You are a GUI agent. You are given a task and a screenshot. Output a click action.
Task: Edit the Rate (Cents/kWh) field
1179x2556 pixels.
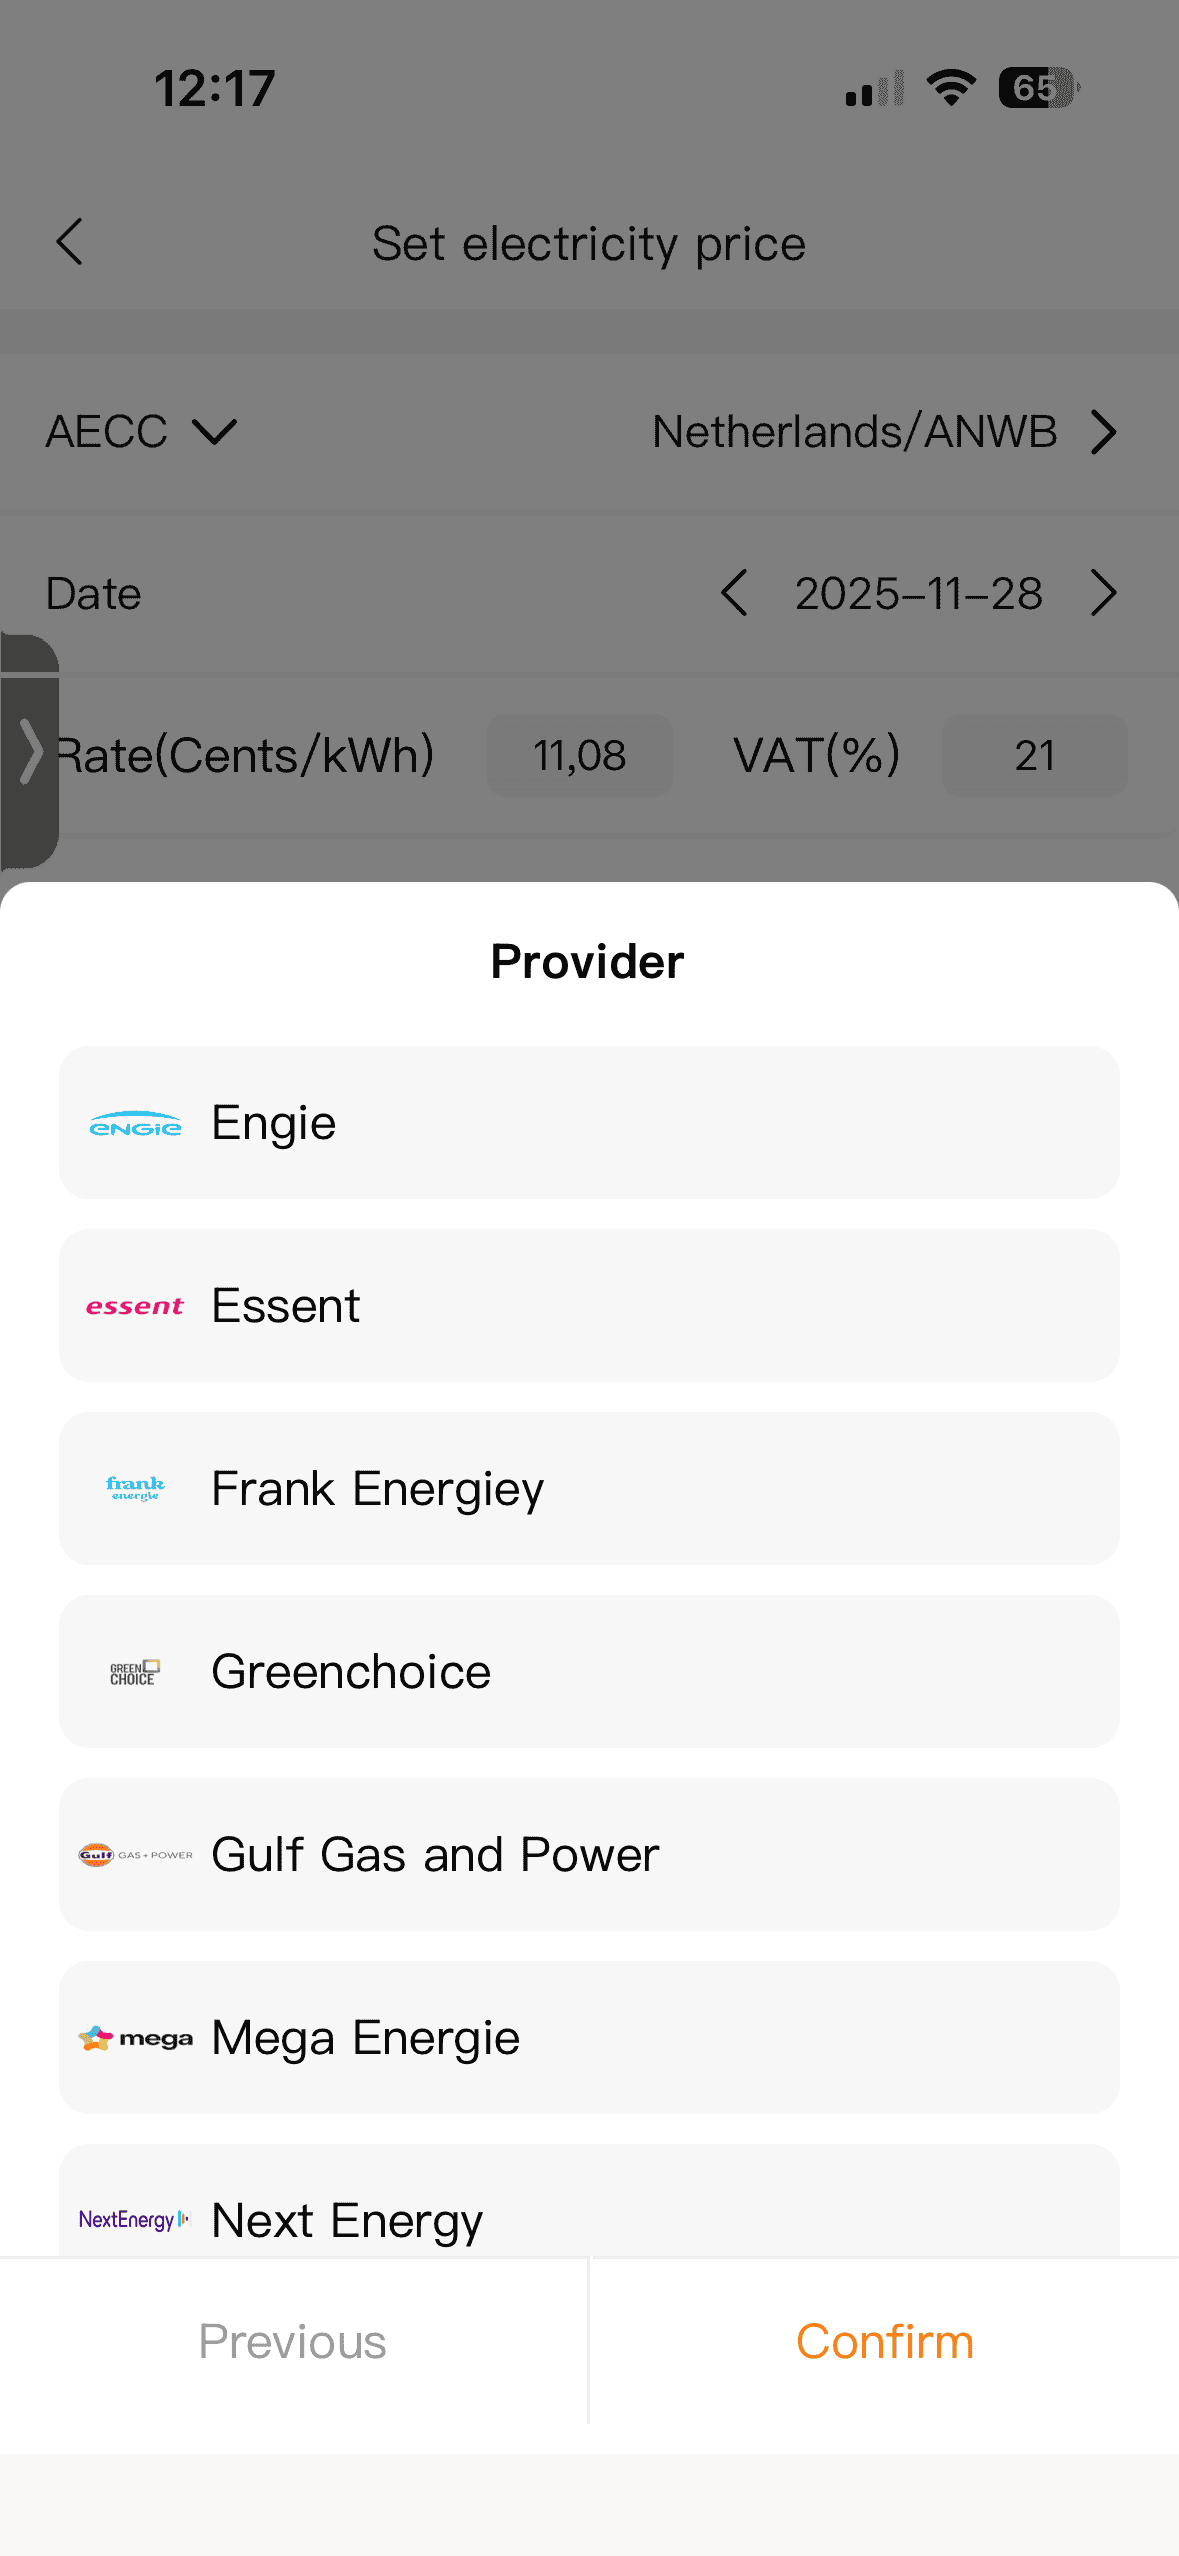tap(579, 755)
